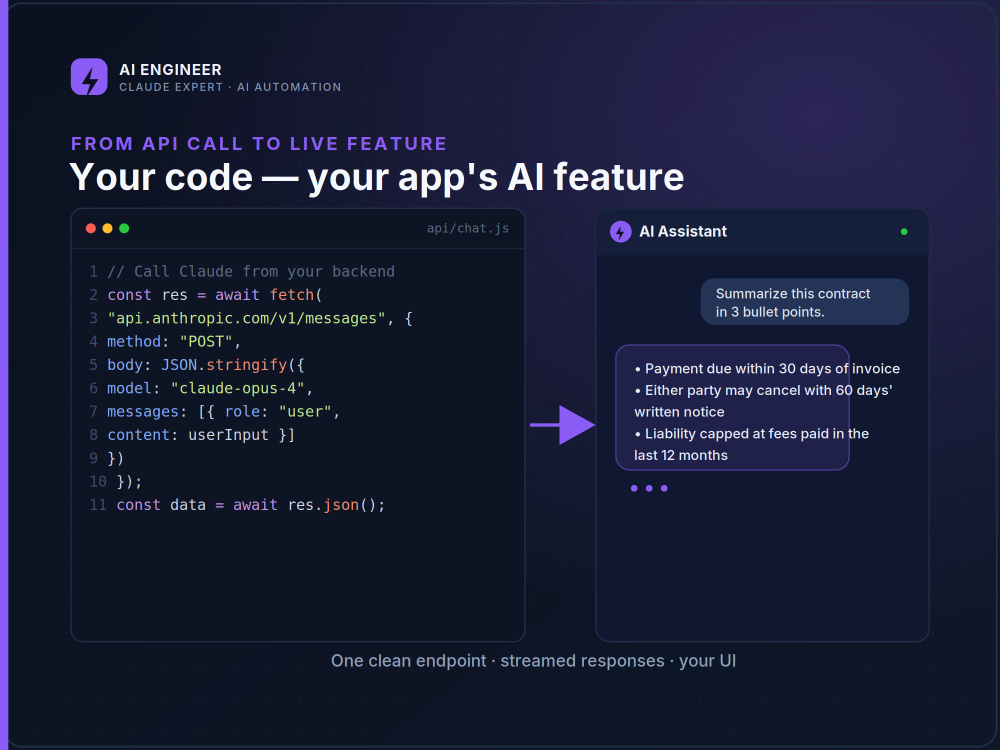Click the line const res = await fetch(
Viewport: 1000px width, 750px height.
coord(215,295)
